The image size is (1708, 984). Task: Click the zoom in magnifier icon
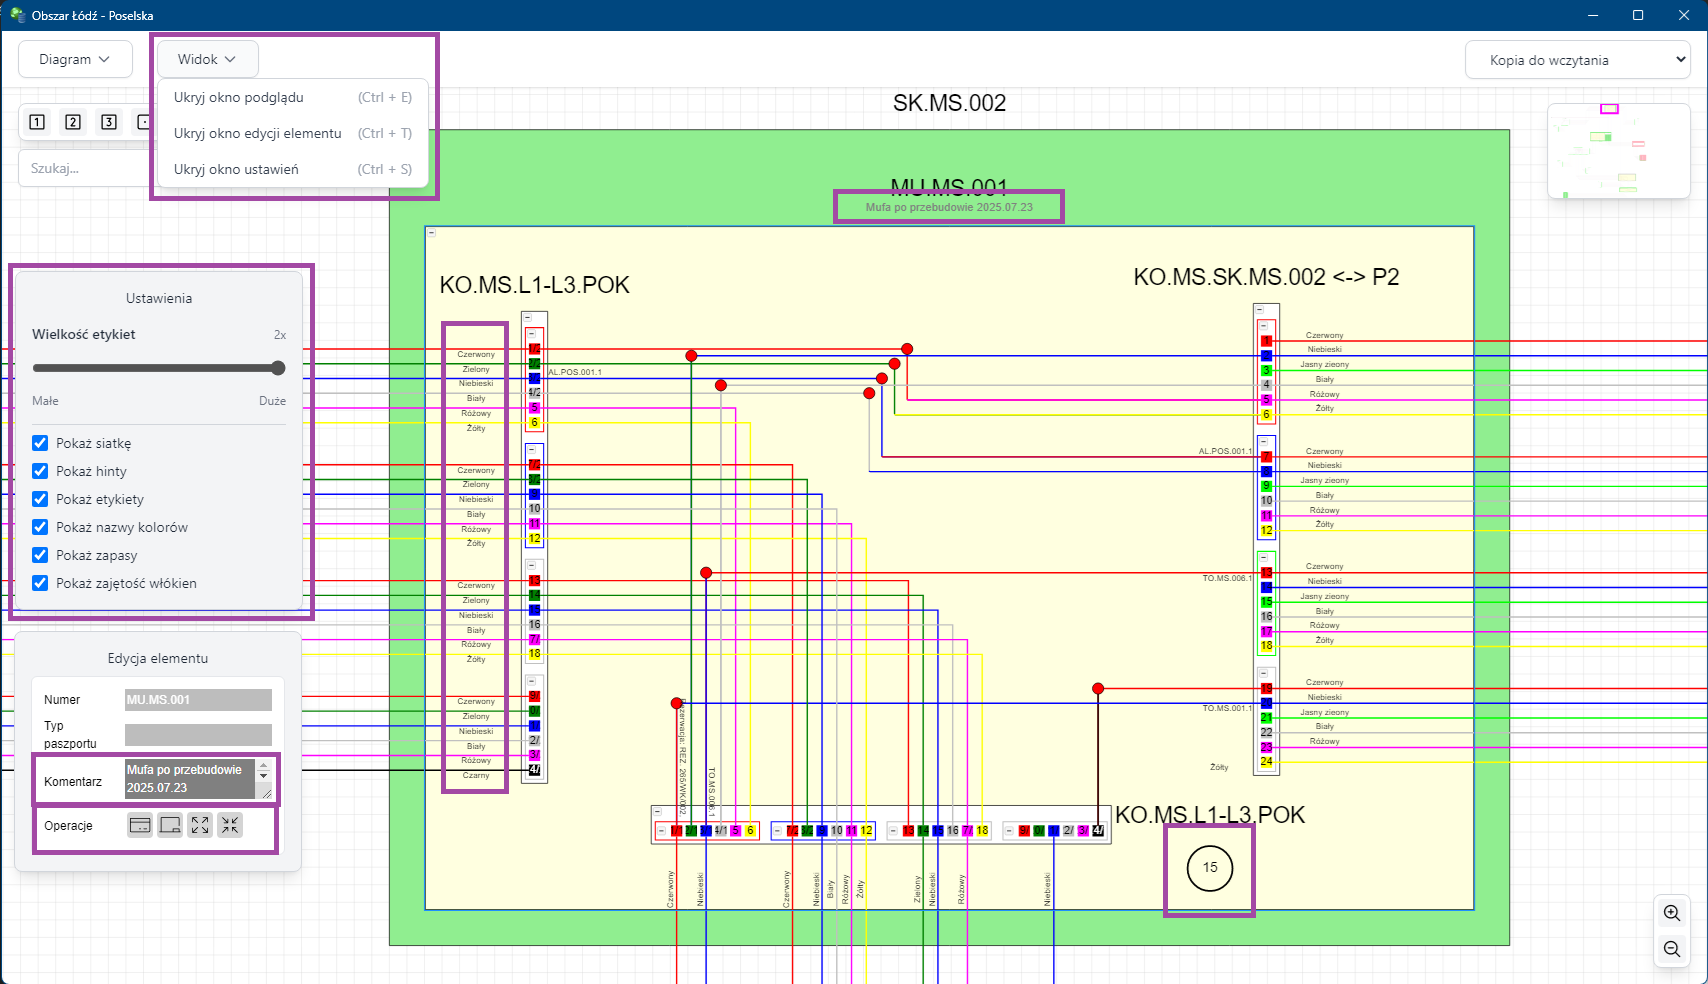[x=1671, y=913]
